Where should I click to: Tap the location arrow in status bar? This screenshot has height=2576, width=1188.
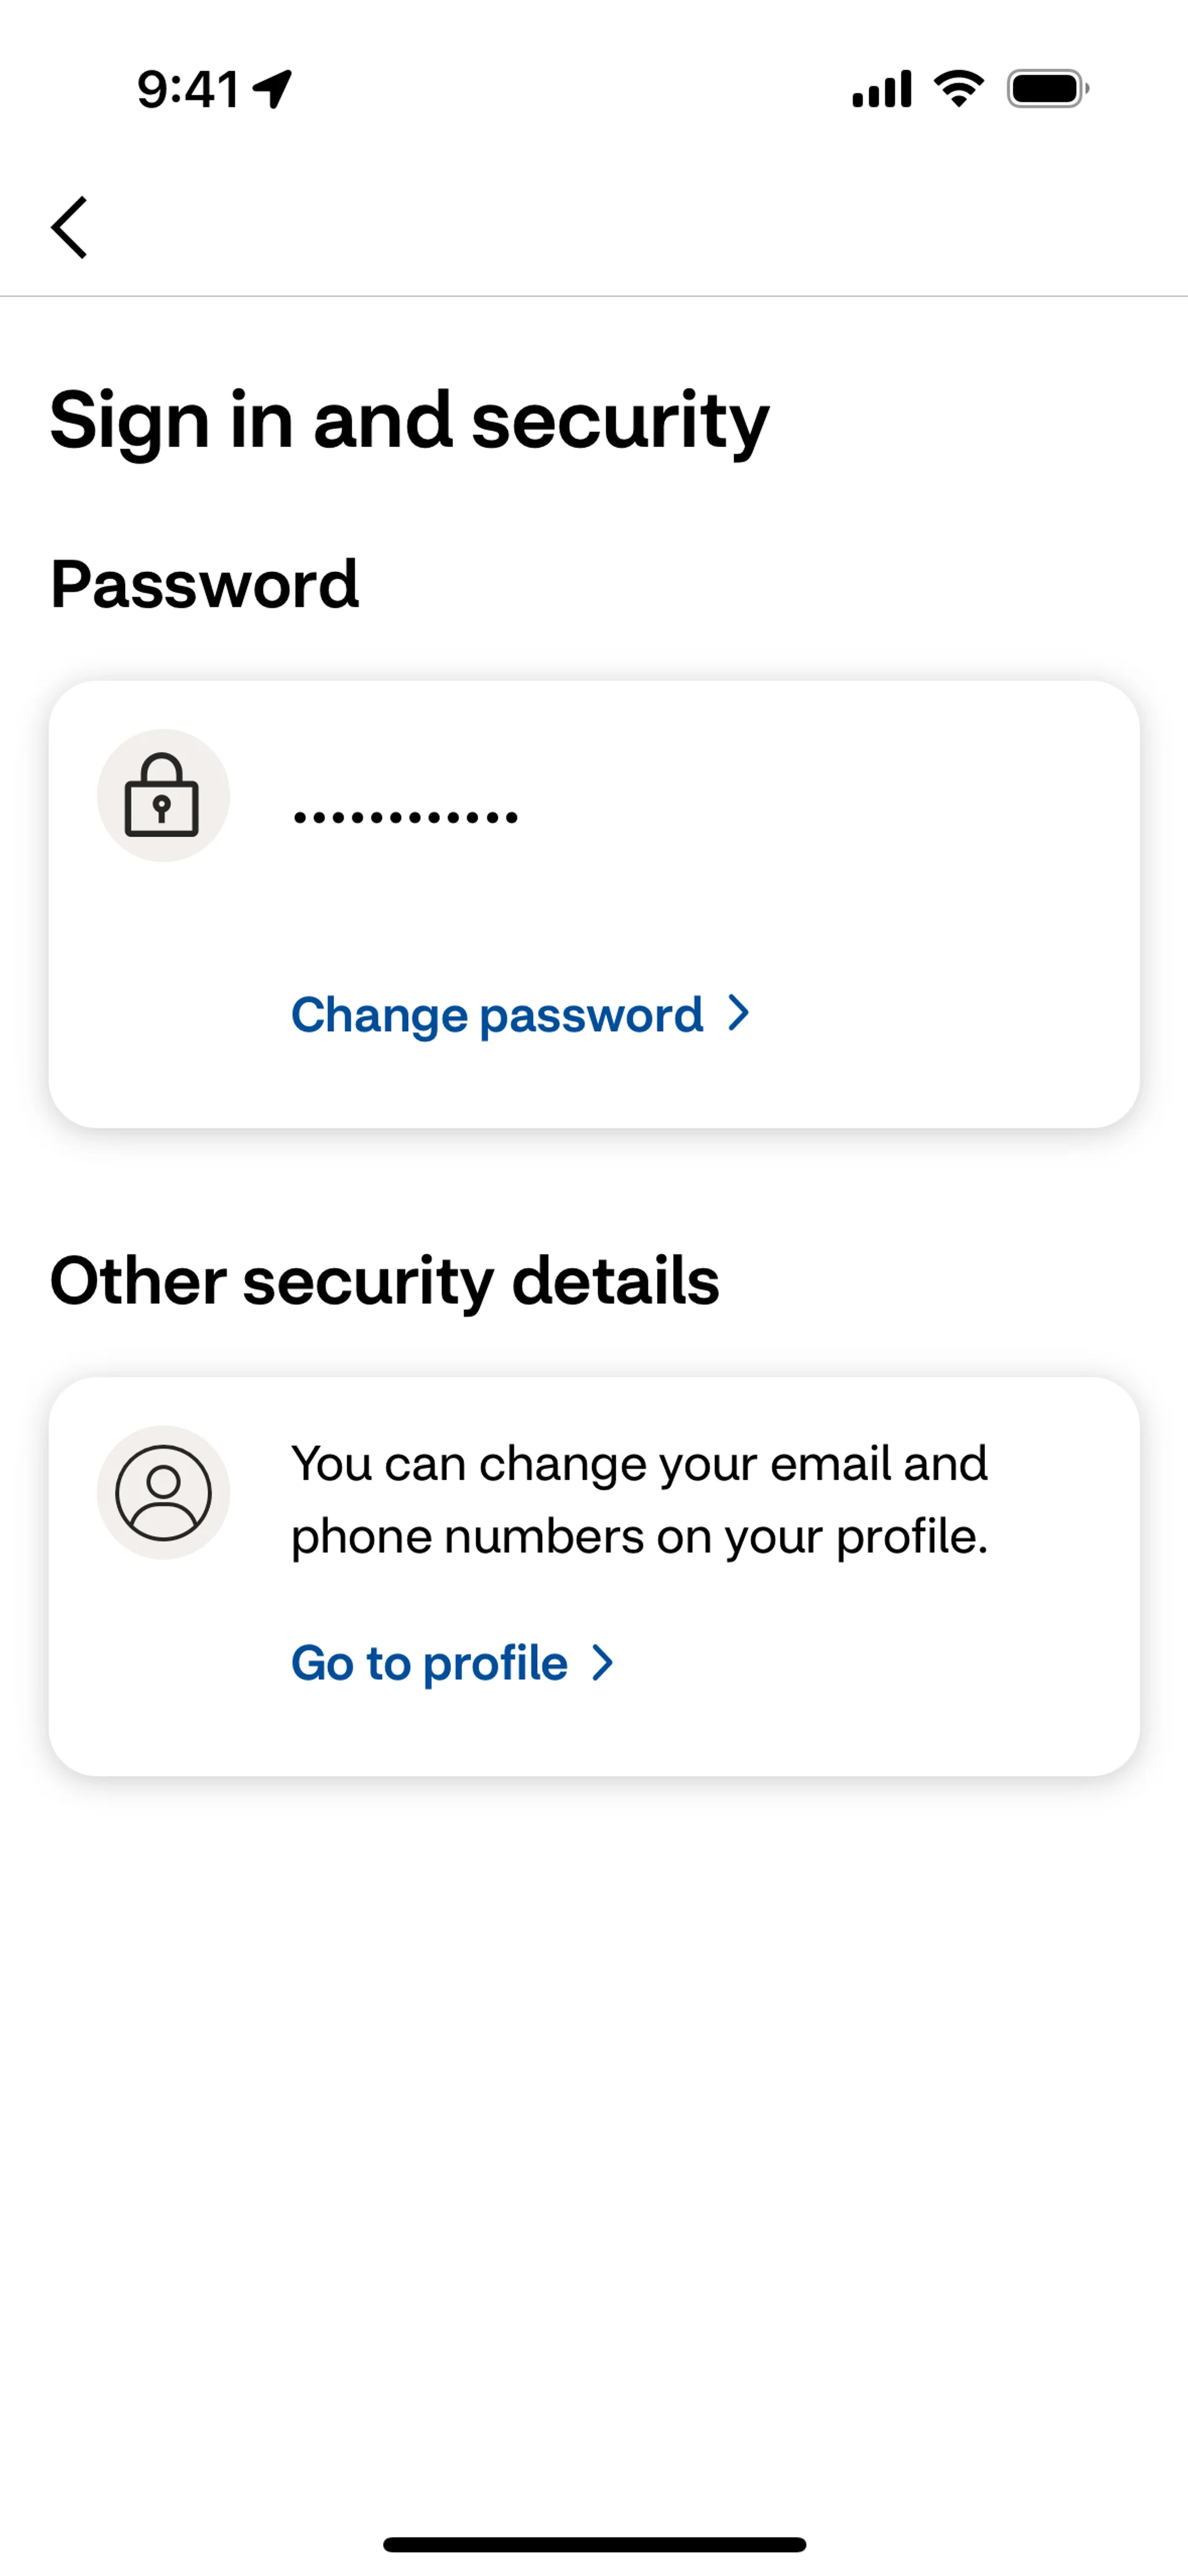272,89
